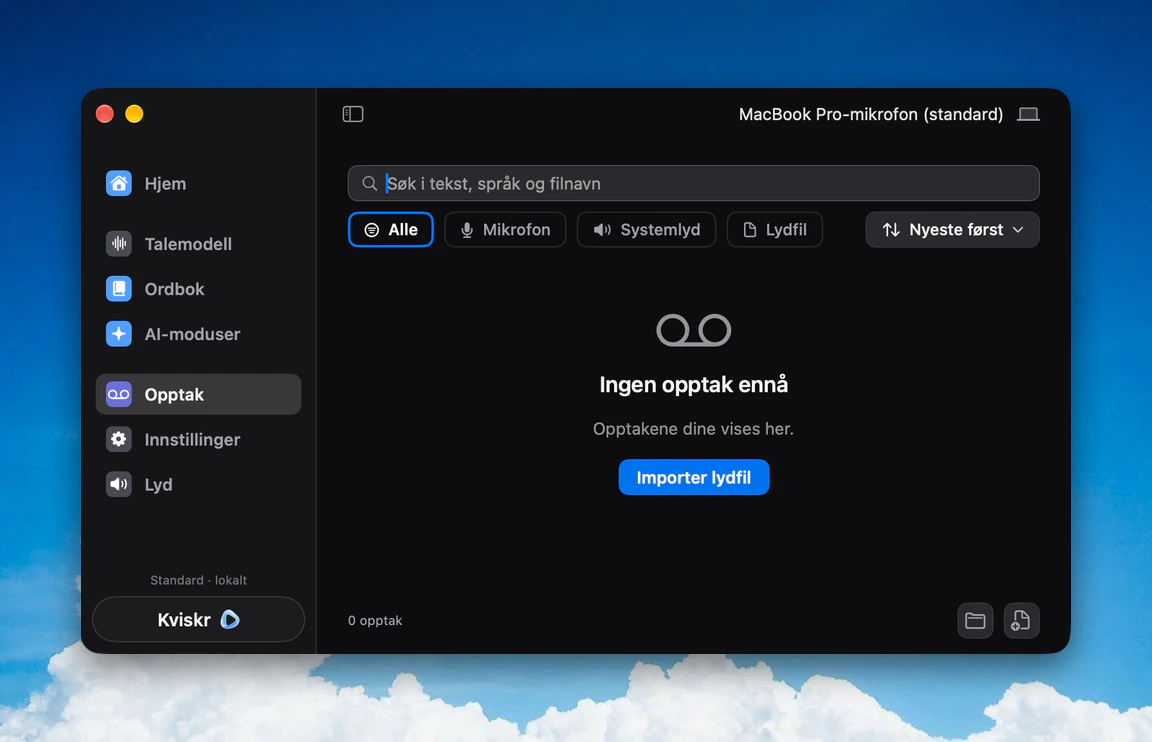Viewport: 1152px width, 742px height.
Task: Close the window with red button
Action: [x=105, y=114]
